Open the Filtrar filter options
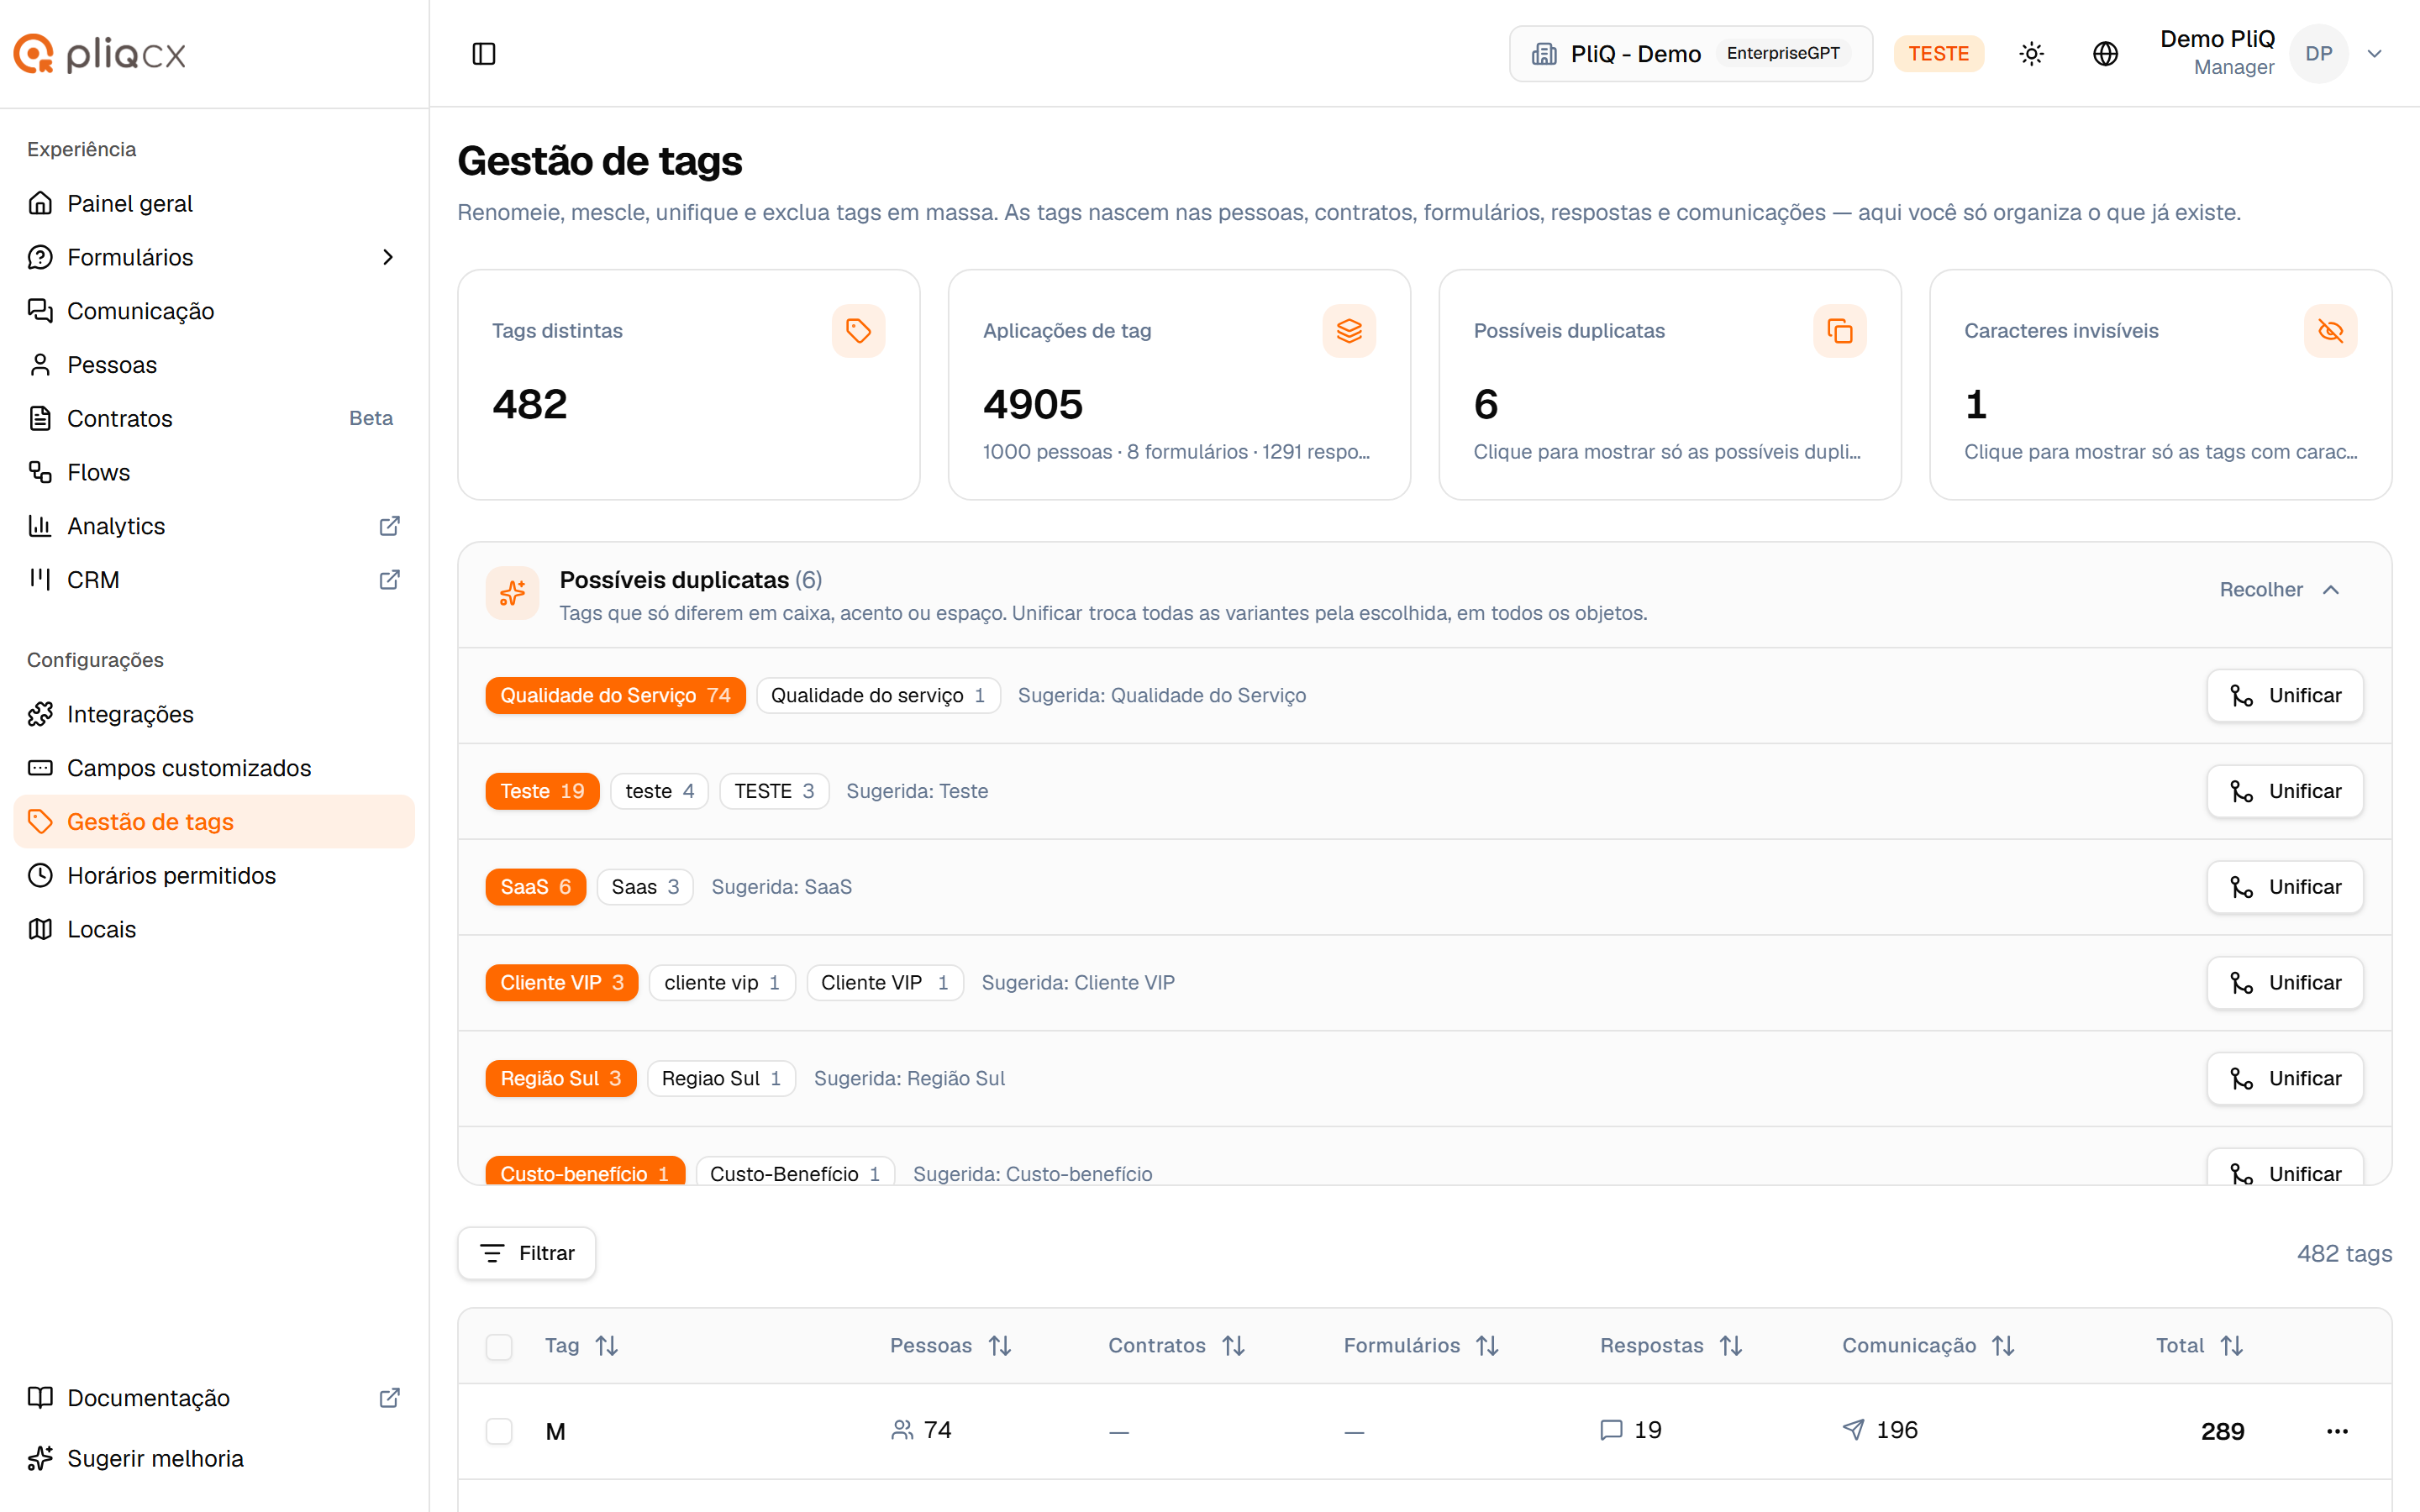Viewport: 2420px width, 1512px height. [x=527, y=1253]
